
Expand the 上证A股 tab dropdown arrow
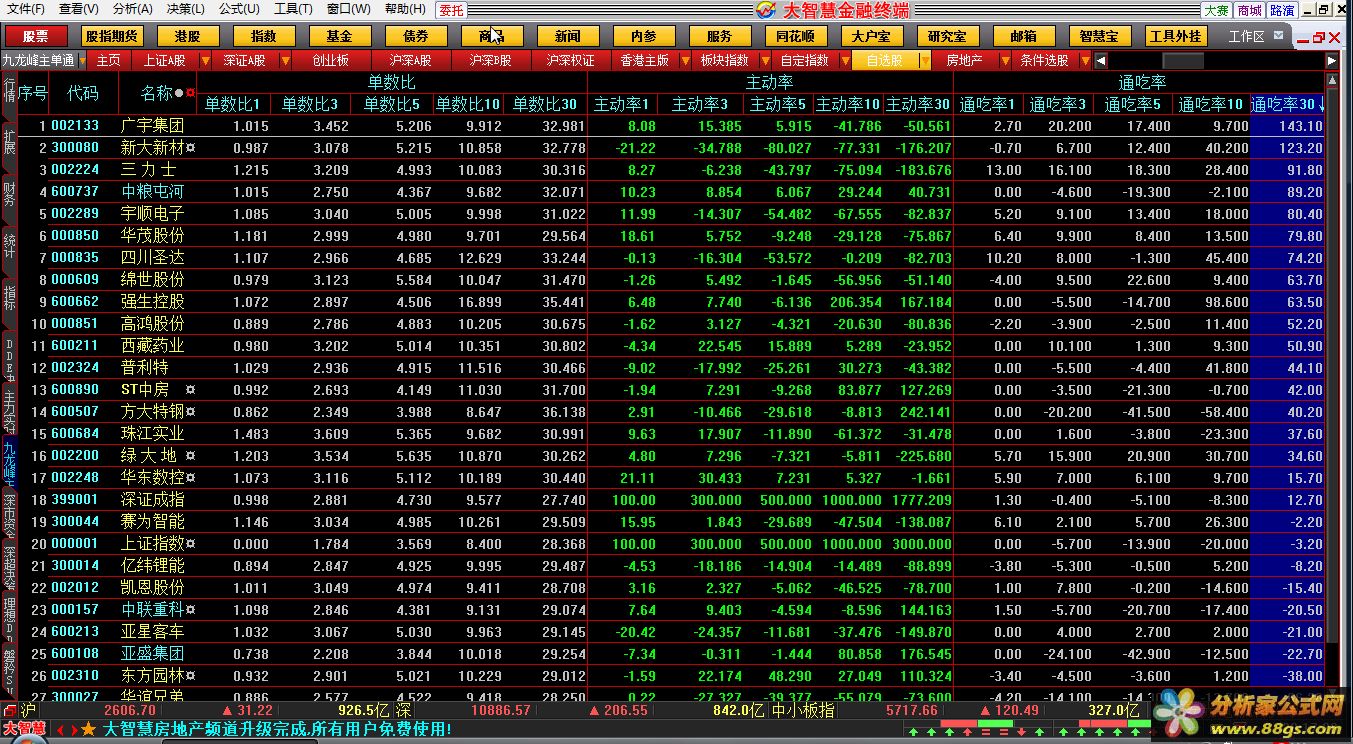pyautogui.click(x=207, y=61)
